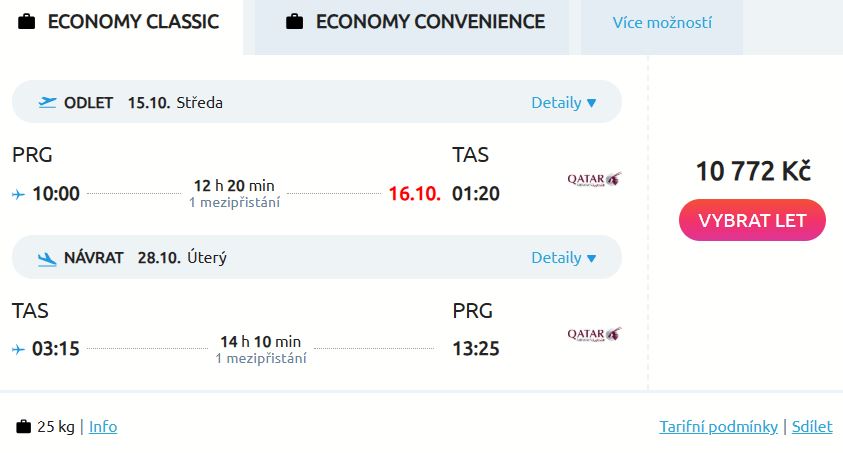Open the Tarifní podmínky link

click(718, 427)
